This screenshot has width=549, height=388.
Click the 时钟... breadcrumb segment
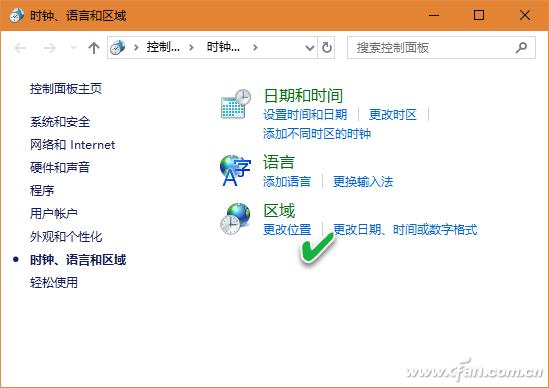223,47
